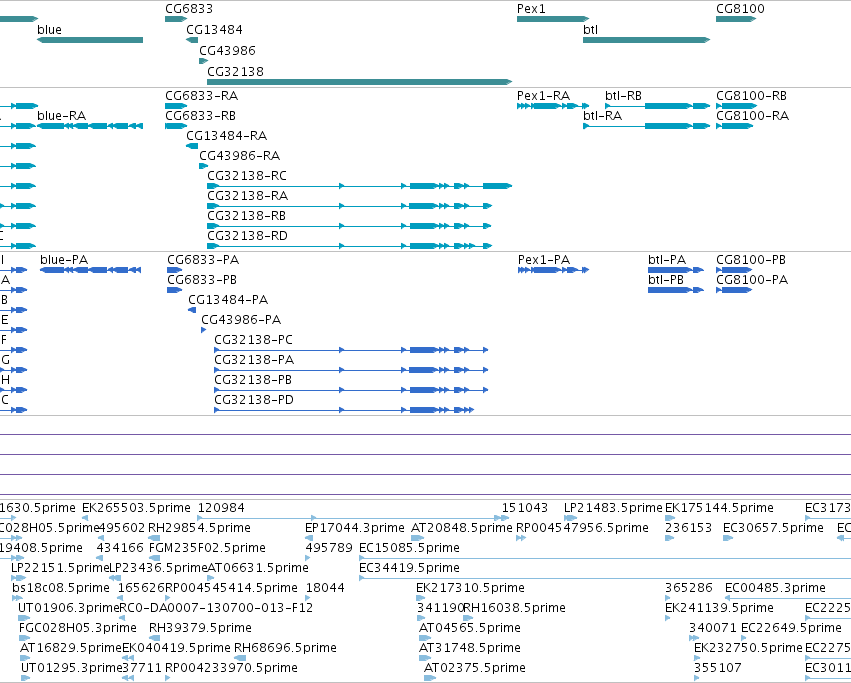Click the 'CG32138-PD' protein label
Viewport: 851px width, 683px height.
(254, 401)
